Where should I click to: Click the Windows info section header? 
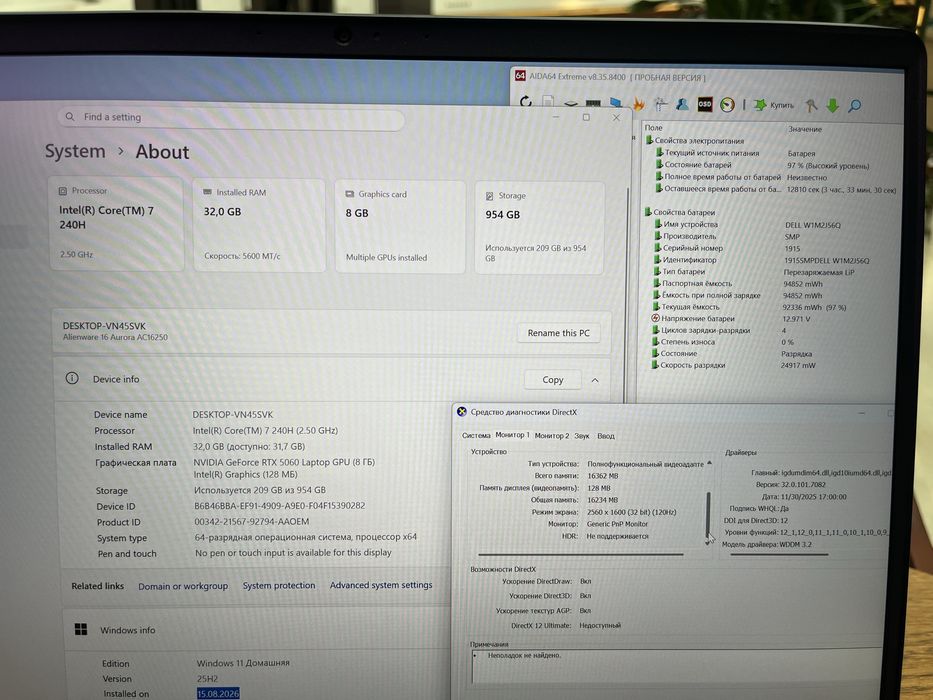point(256,630)
